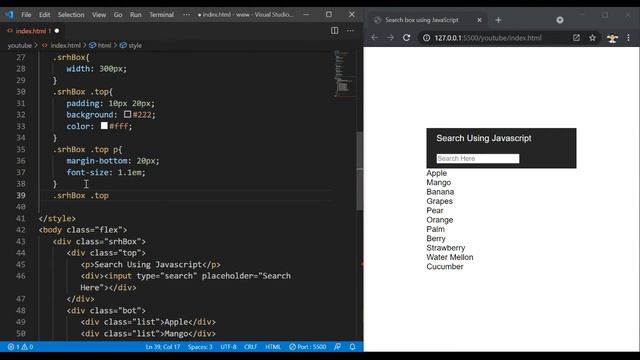
Task: Open the Edit menu
Action: point(44,15)
